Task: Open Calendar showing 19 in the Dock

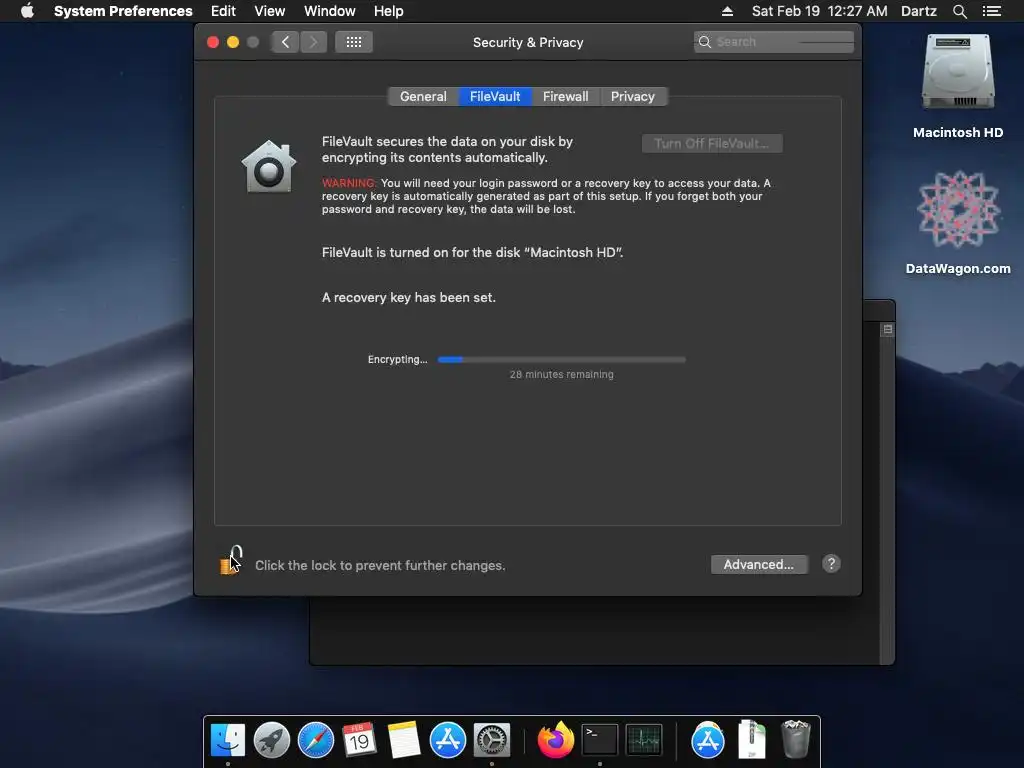Action: 359,740
